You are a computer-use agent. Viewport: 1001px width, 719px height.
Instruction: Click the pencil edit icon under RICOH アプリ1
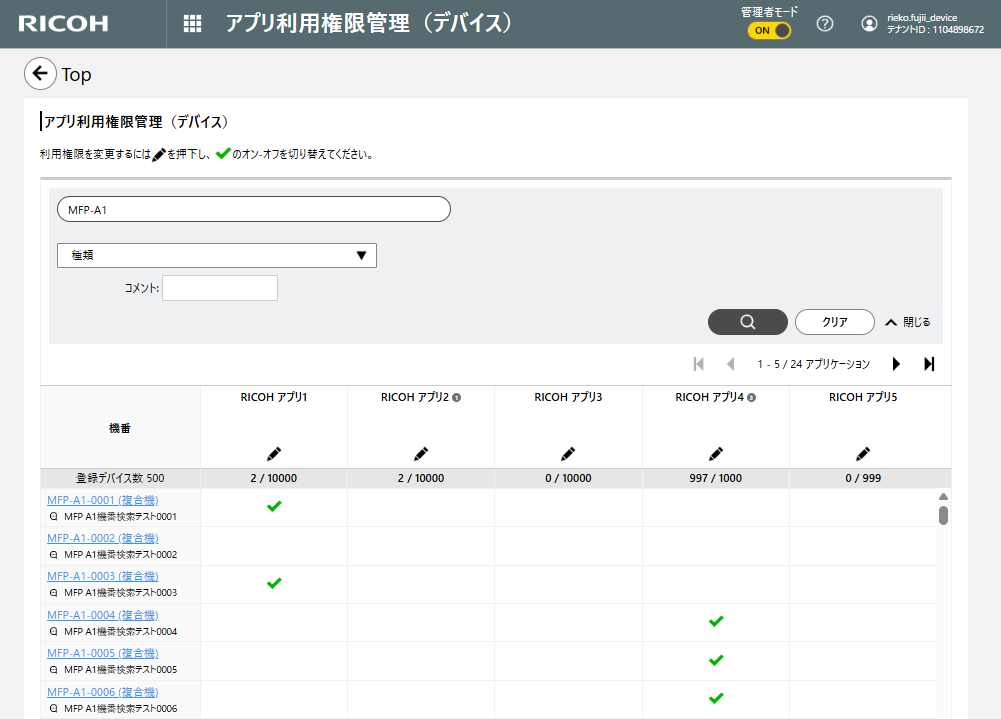274,453
